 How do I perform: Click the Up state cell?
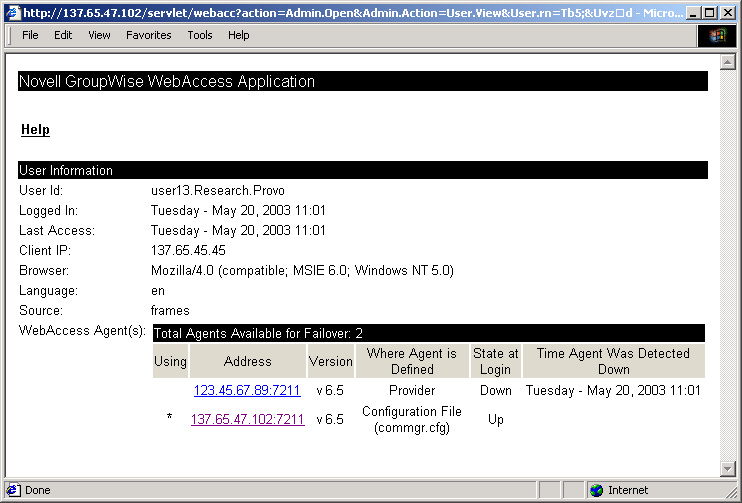[495, 420]
